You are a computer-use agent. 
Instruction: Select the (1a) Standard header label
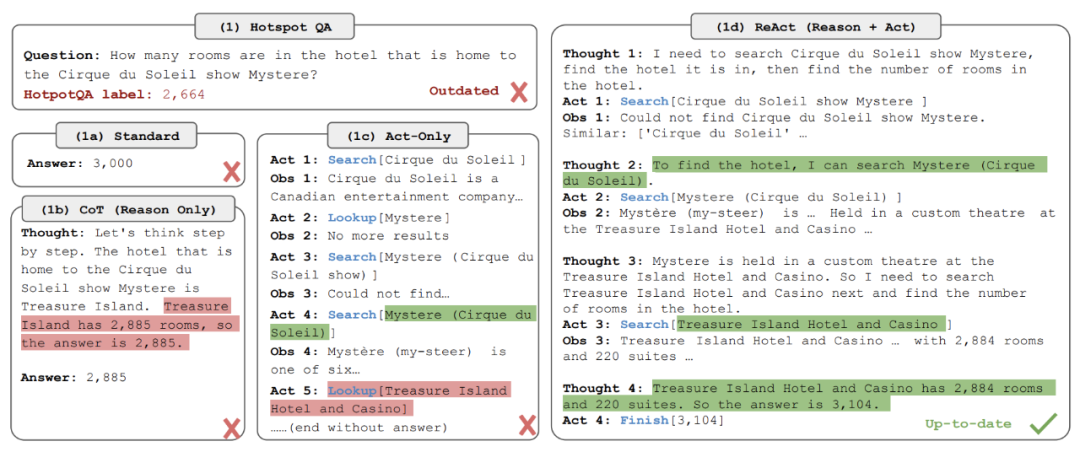[128, 136]
